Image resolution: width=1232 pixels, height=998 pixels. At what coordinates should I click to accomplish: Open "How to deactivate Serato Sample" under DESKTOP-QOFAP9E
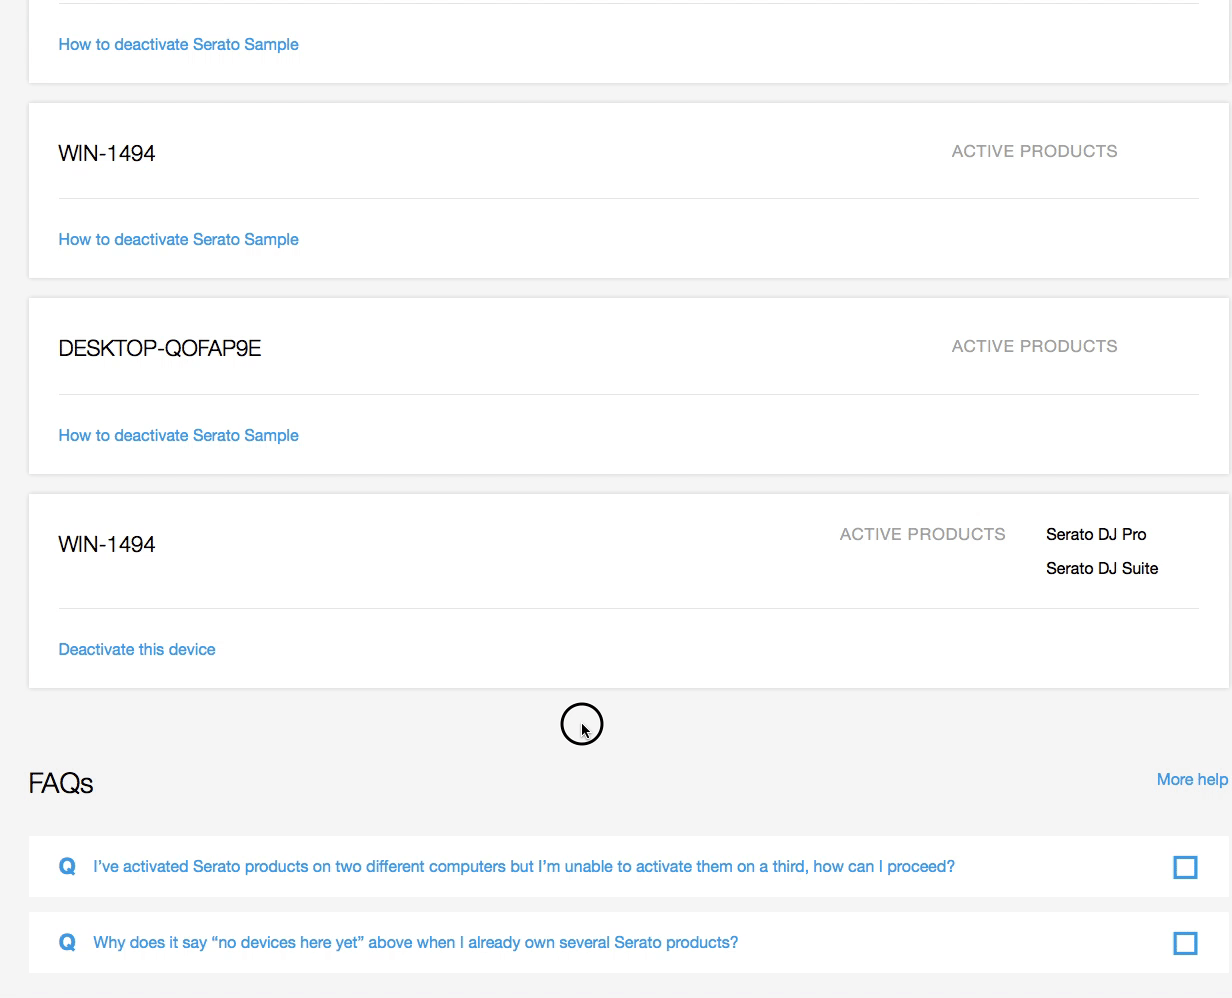178,435
